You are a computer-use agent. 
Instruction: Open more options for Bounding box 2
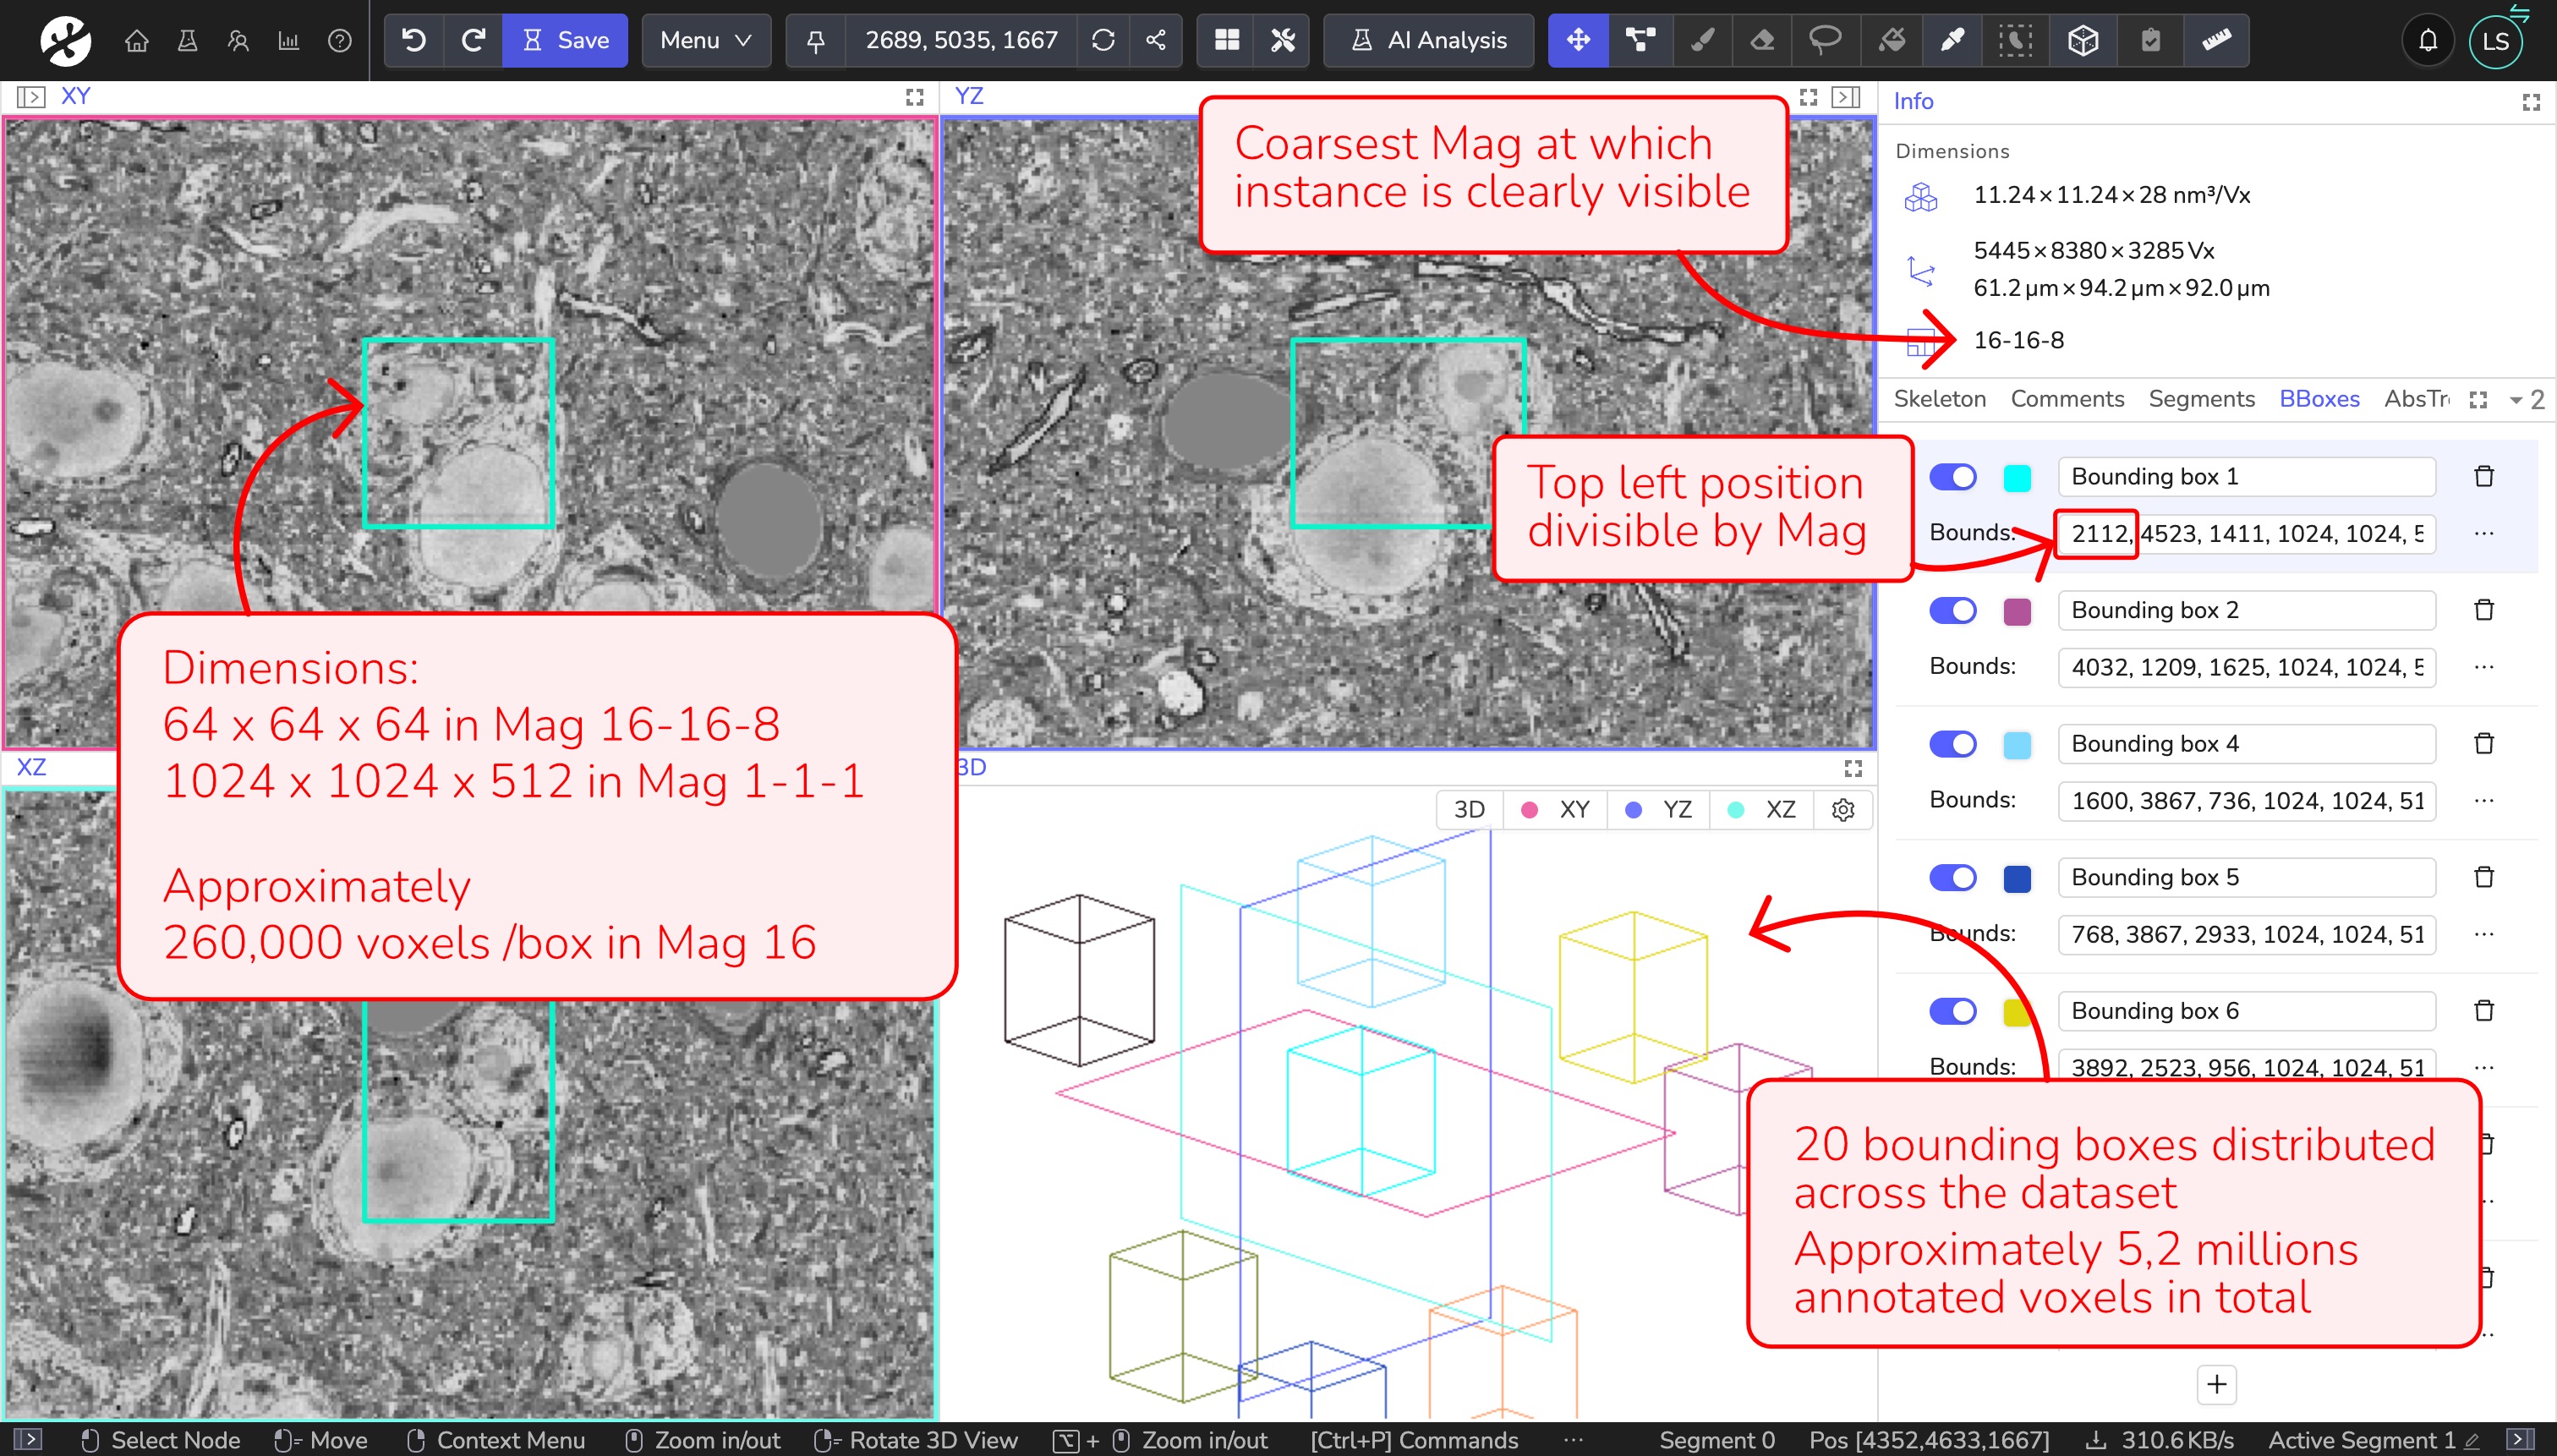click(2483, 667)
